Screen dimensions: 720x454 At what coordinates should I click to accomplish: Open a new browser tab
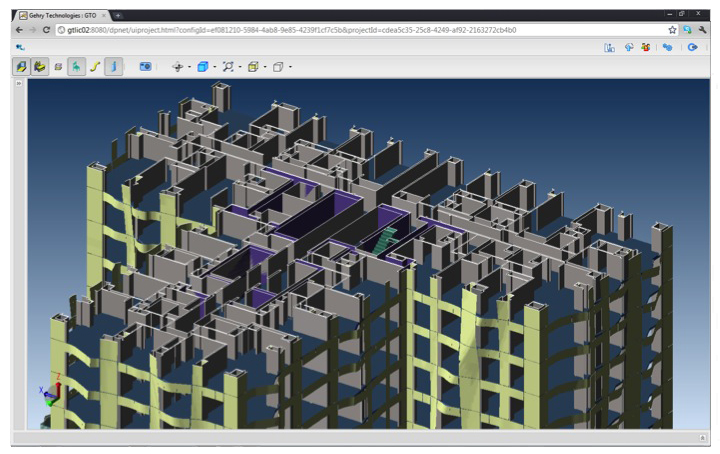point(118,16)
